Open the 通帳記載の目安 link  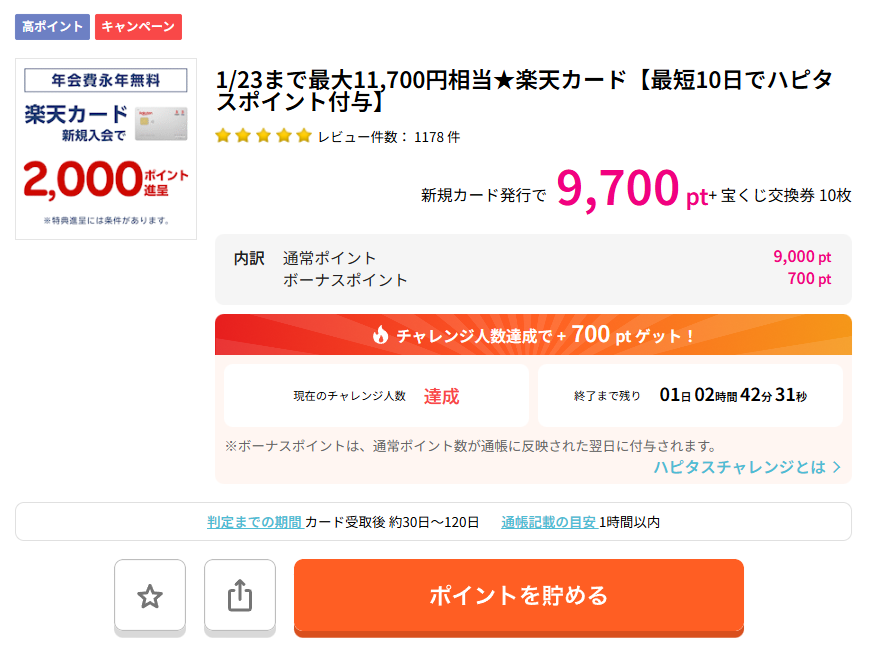[548, 522]
